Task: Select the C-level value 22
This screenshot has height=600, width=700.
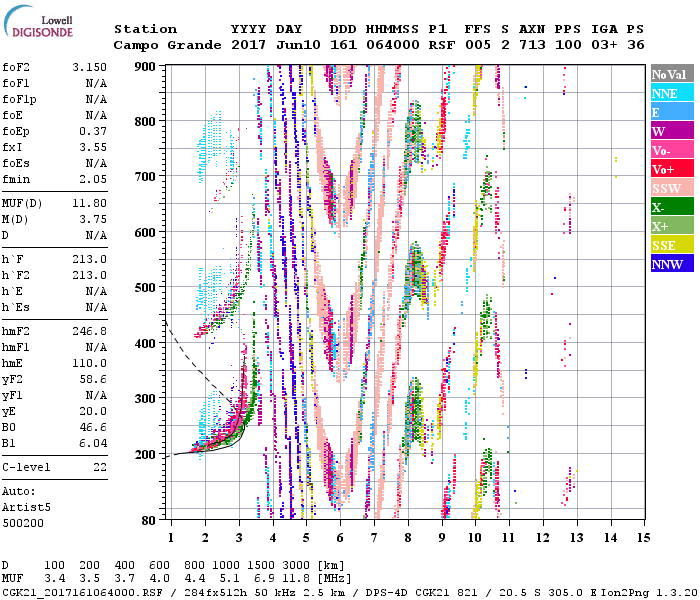Action: [x=100, y=467]
